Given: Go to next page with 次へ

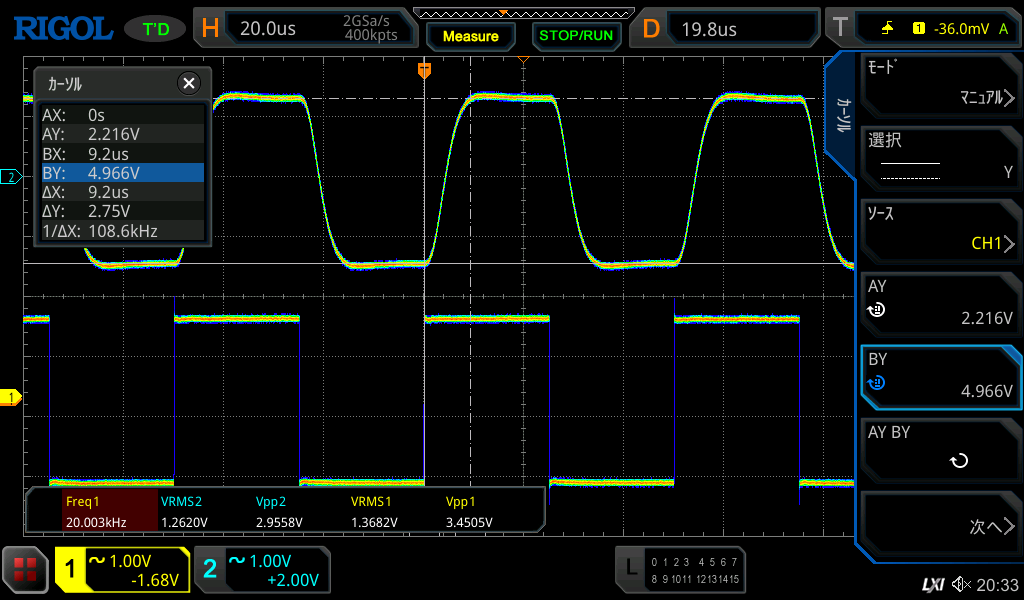Looking at the screenshot, I should (939, 526).
